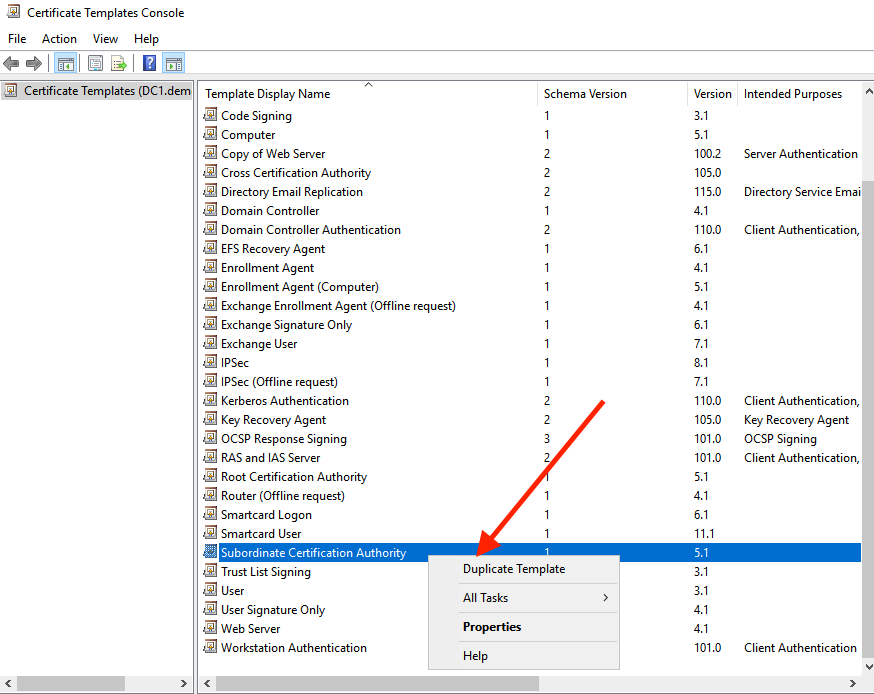Viewport: 874px width, 694px height.
Task: Click the Template Display Name sort arrow
Action: (369, 85)
